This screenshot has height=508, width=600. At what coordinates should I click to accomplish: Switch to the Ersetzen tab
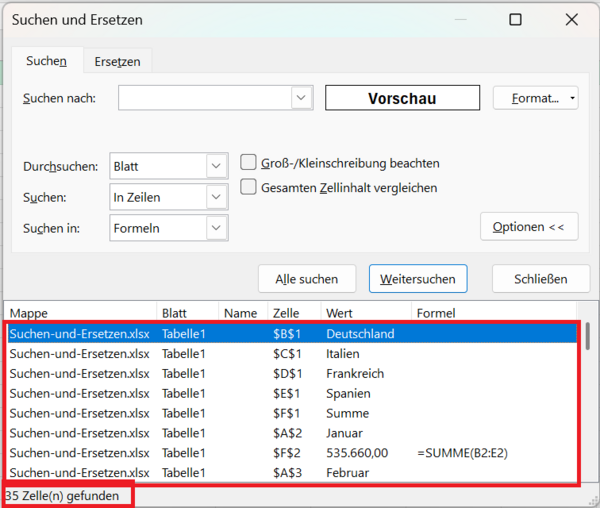pos(117,62)
